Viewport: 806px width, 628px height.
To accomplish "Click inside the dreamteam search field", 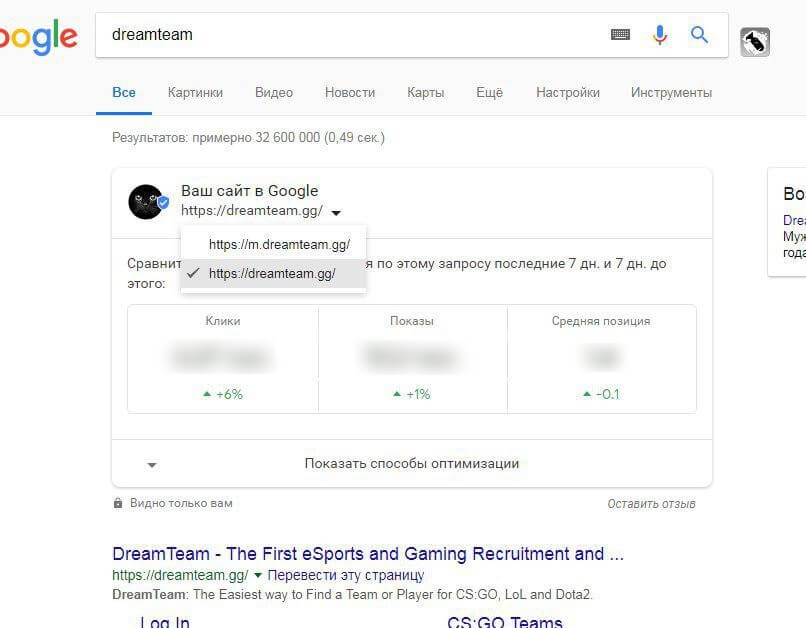I will coord(355,35).
